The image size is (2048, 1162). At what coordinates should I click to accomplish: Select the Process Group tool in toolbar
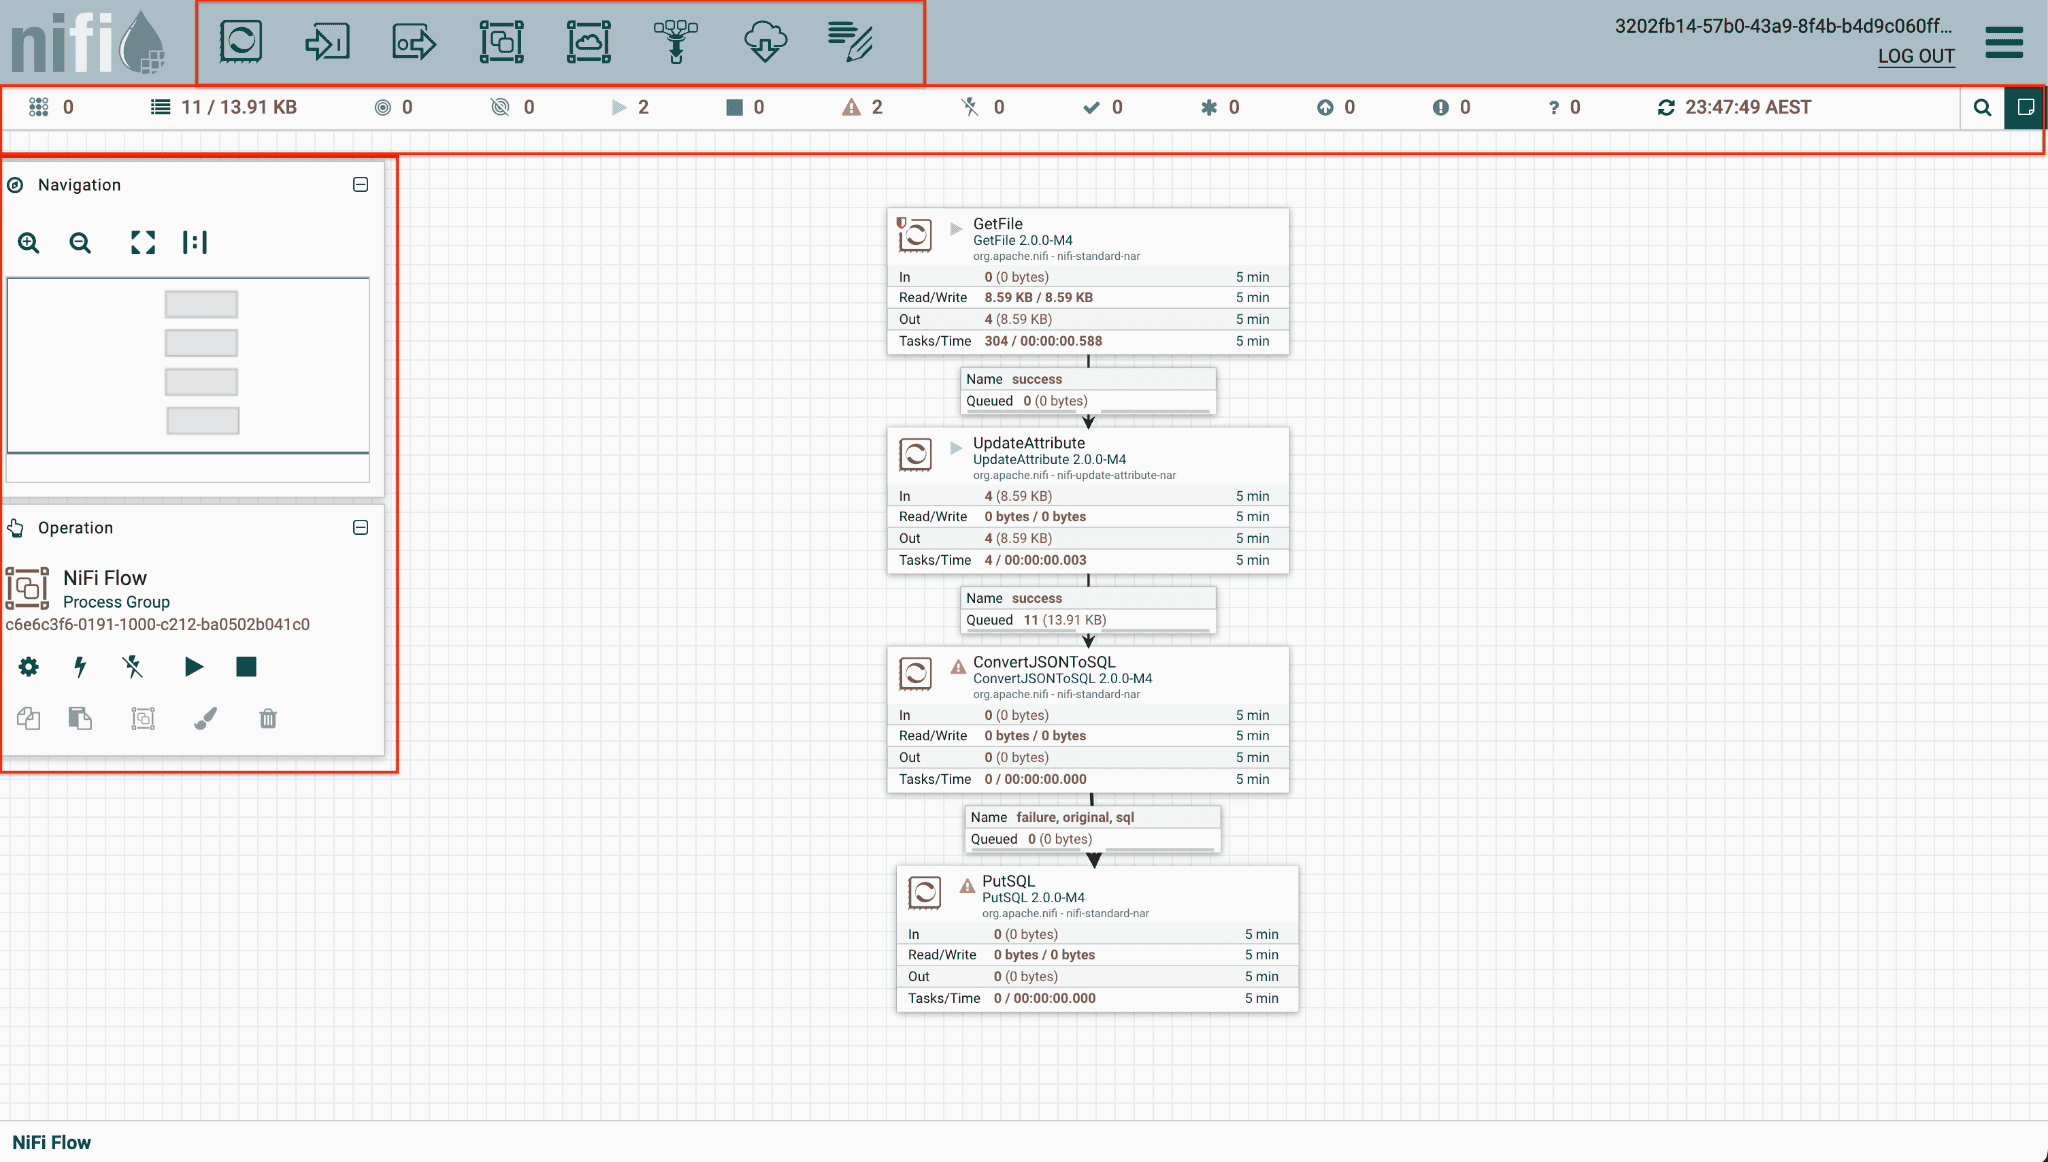[501, 42]
